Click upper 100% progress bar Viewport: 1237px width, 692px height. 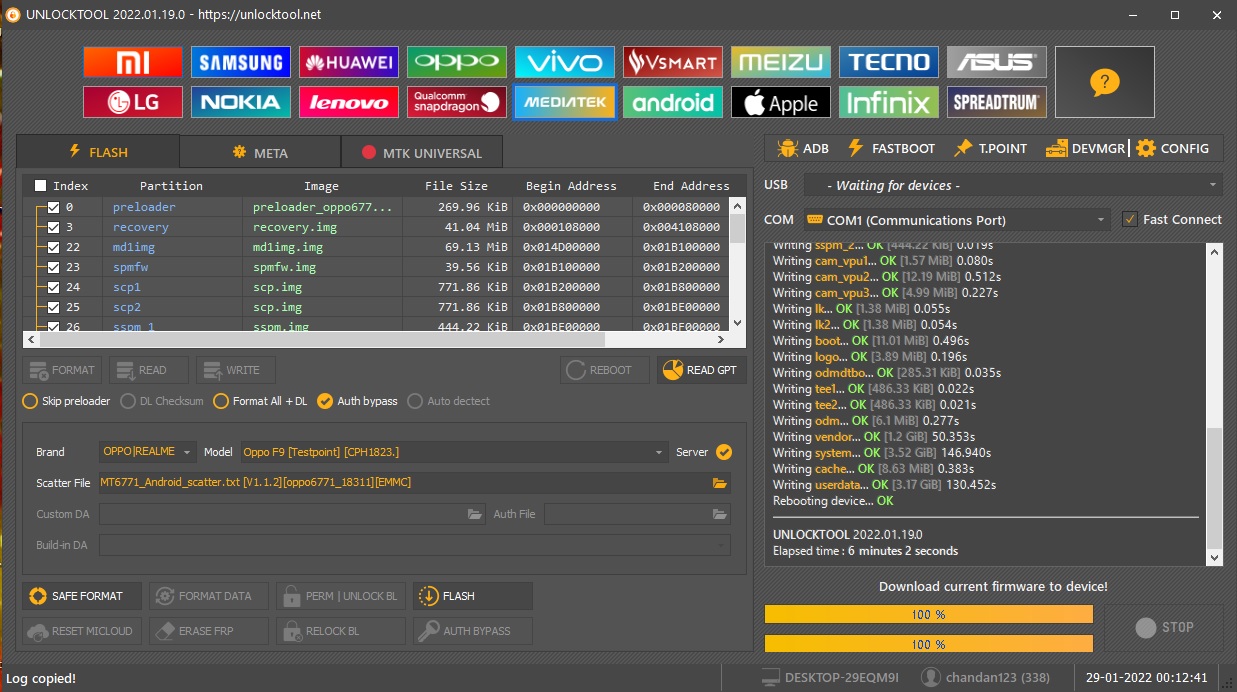point(928,614)
